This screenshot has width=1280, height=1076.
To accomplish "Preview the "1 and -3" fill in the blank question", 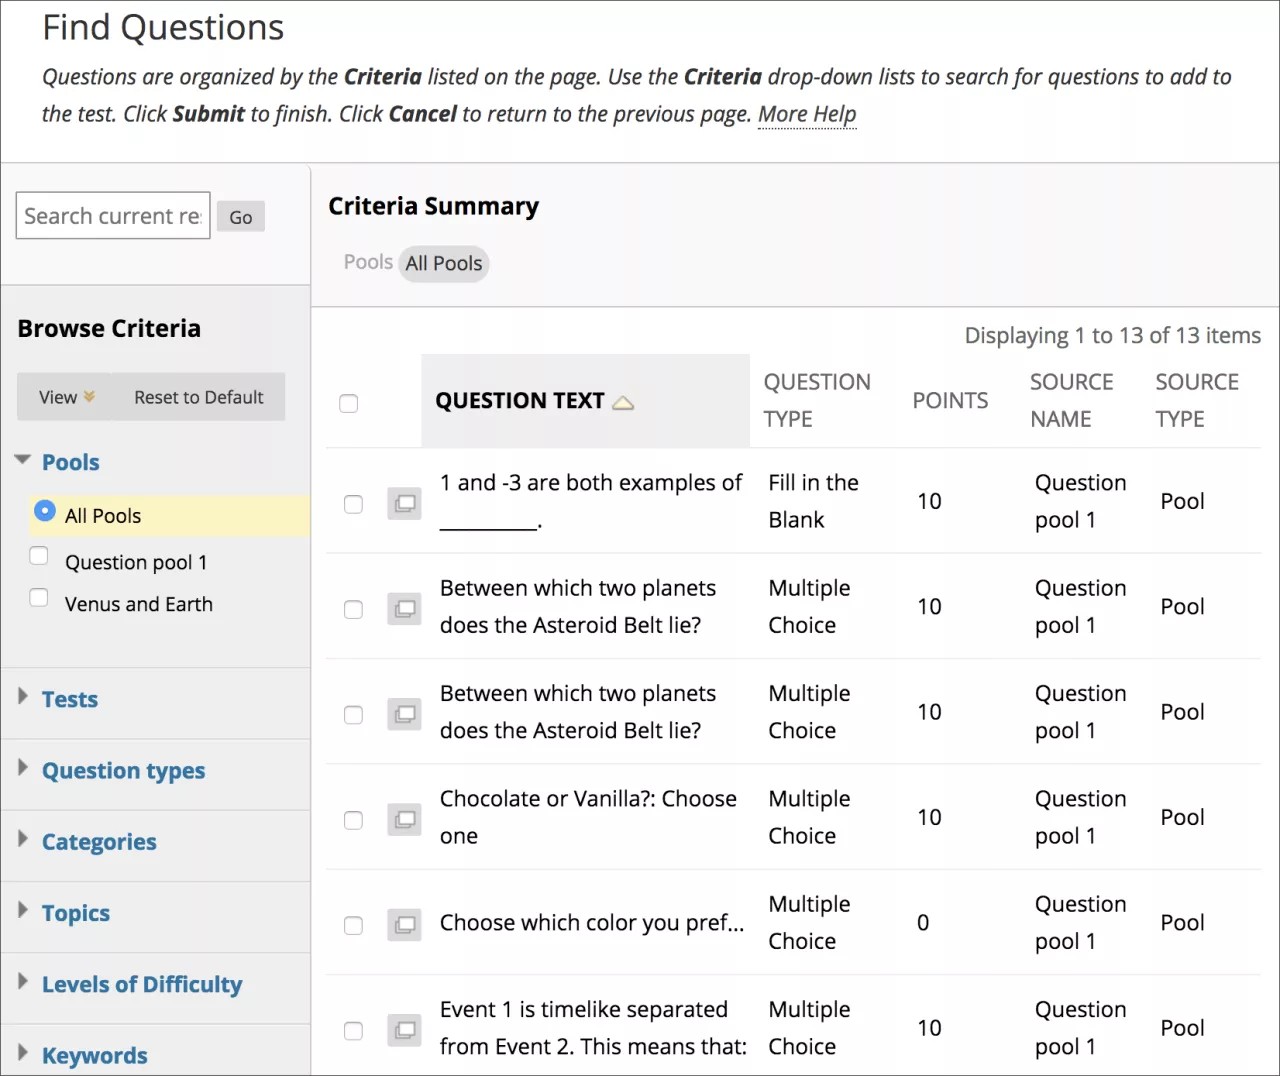I will point(404,504).
